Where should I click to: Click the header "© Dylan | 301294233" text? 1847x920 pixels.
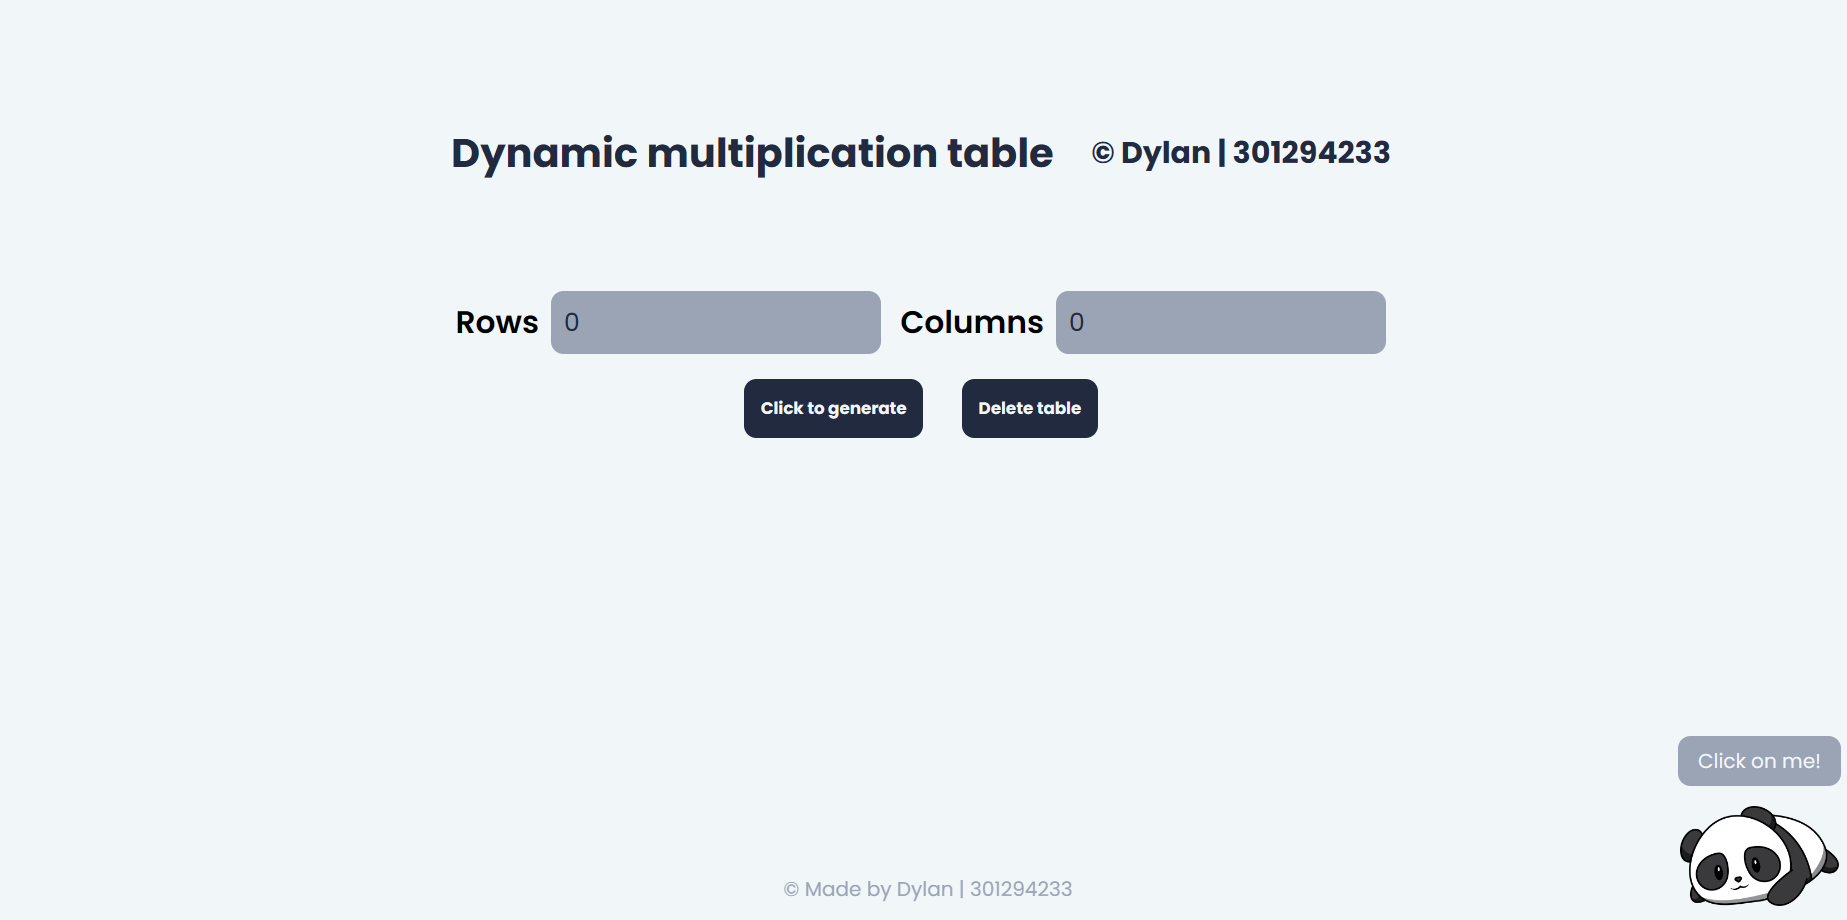[x=1240, y=153]
